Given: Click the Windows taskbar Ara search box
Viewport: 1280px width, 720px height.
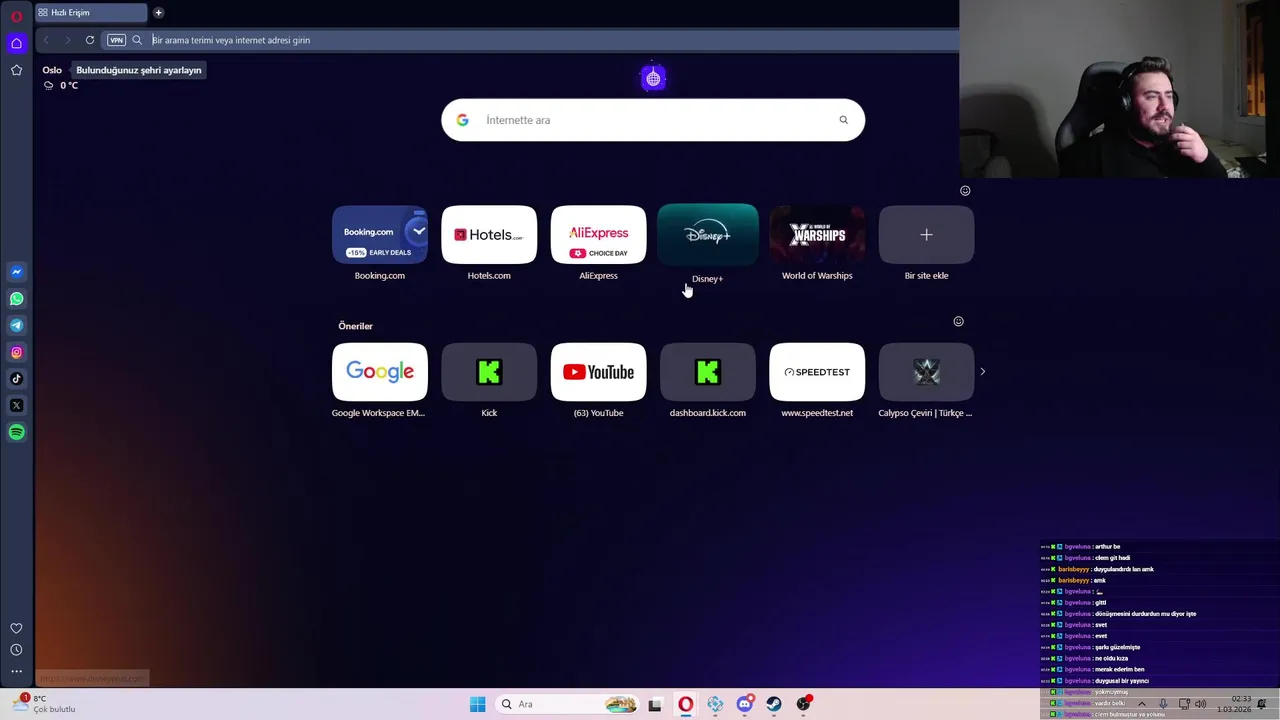Looking at the screenshot, I should pos(568,704).
